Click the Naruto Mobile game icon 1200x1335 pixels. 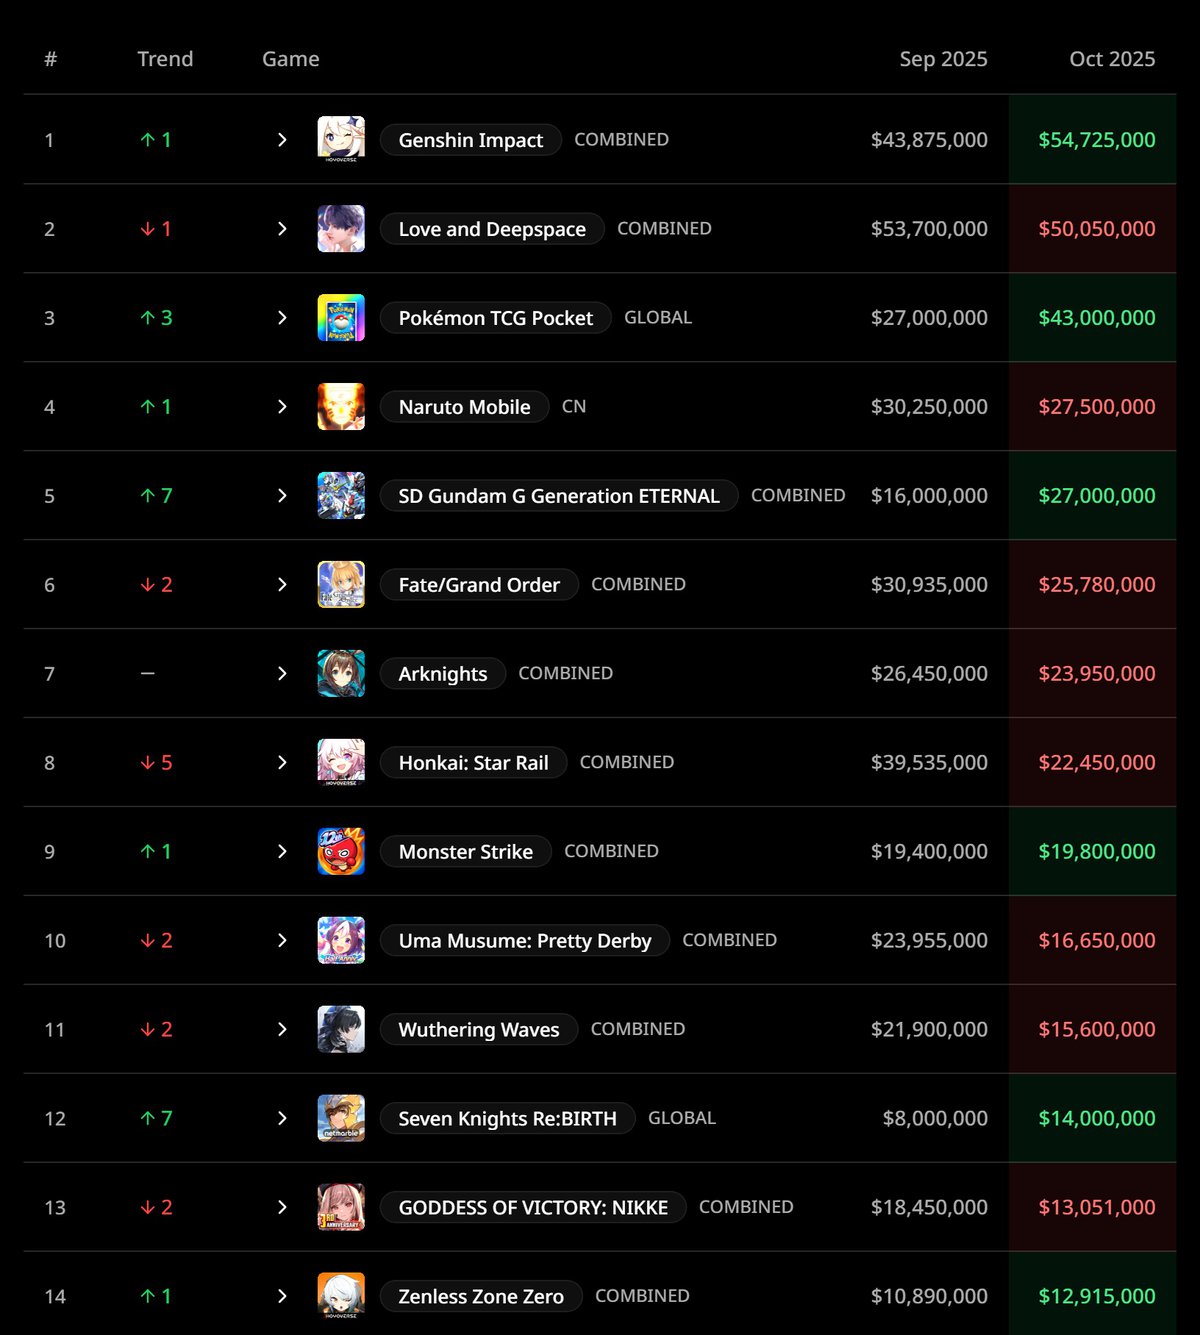[x=341, y=407]
